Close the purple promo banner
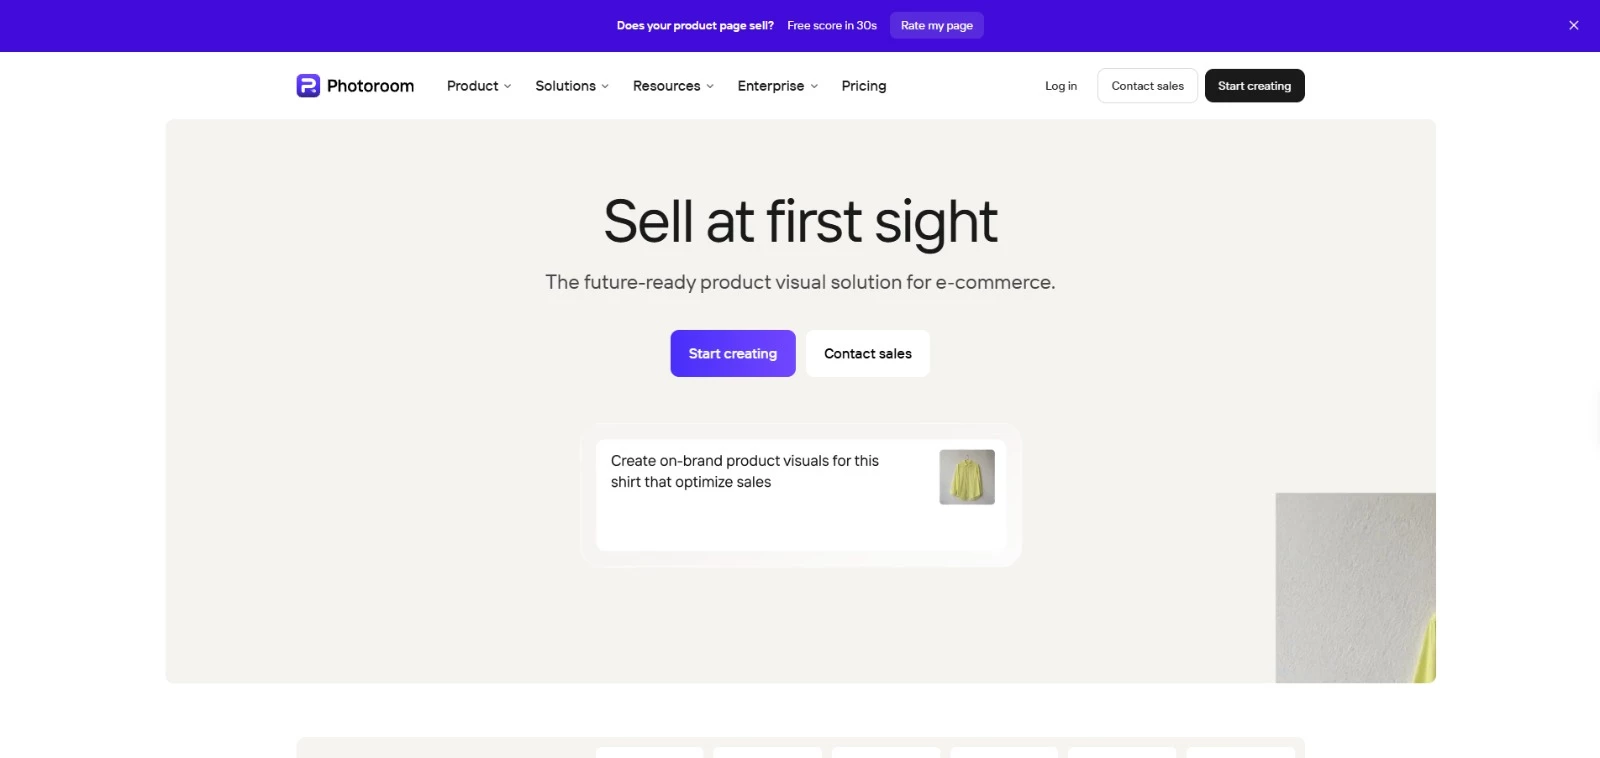Viewport: 1600px width, 758px height. [x=1574, y=26]
